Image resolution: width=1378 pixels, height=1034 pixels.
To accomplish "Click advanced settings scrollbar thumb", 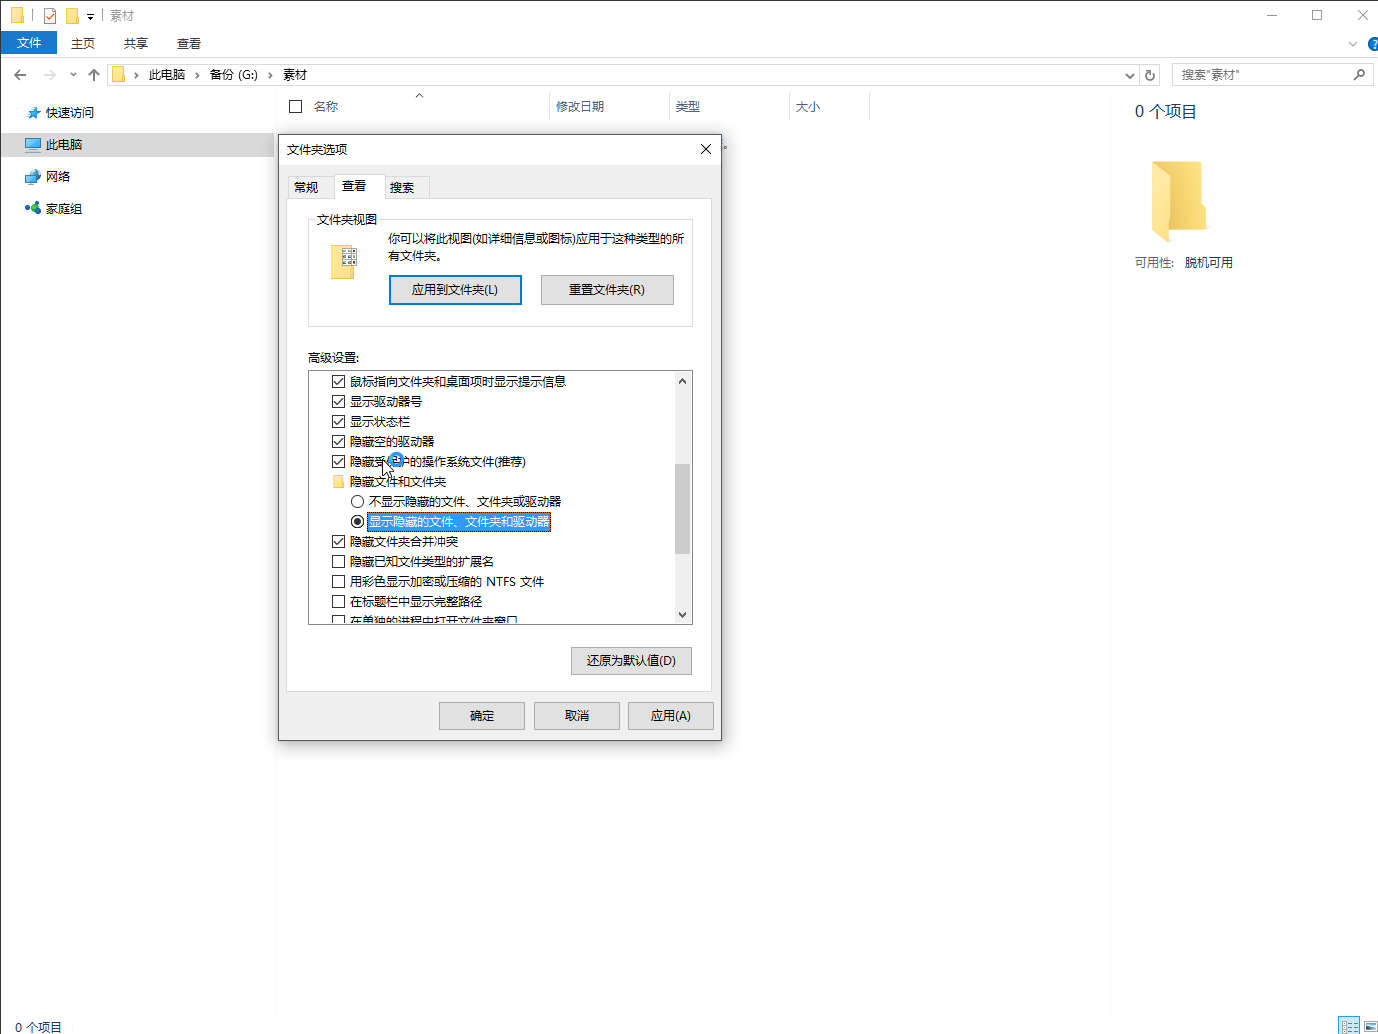I will [x=682, y=508].
